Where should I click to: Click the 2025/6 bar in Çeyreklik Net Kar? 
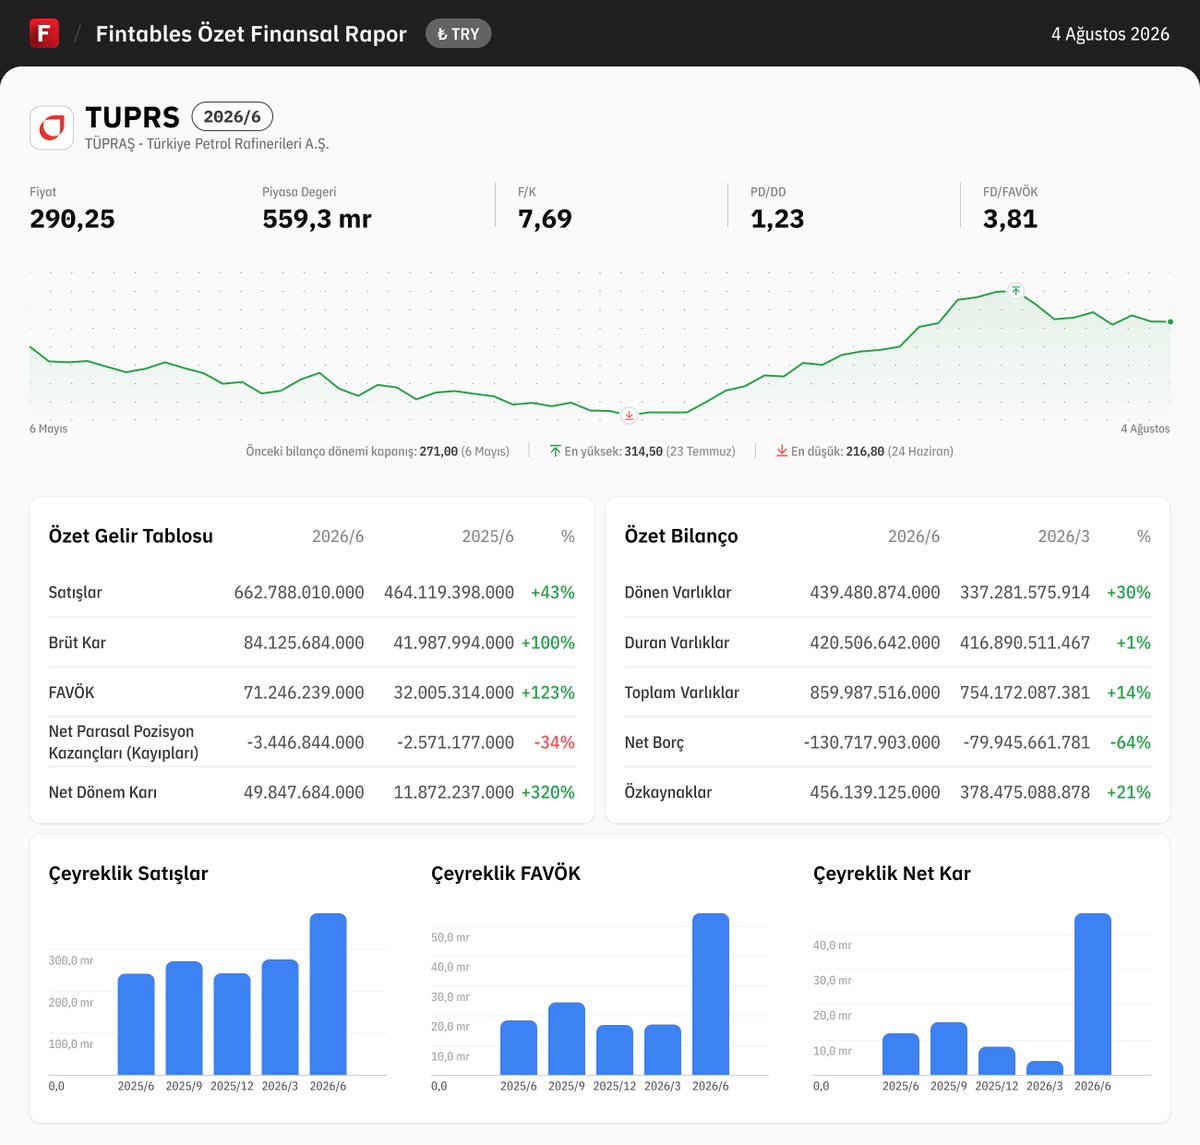pyautogui.click(x=901, y=1054)
